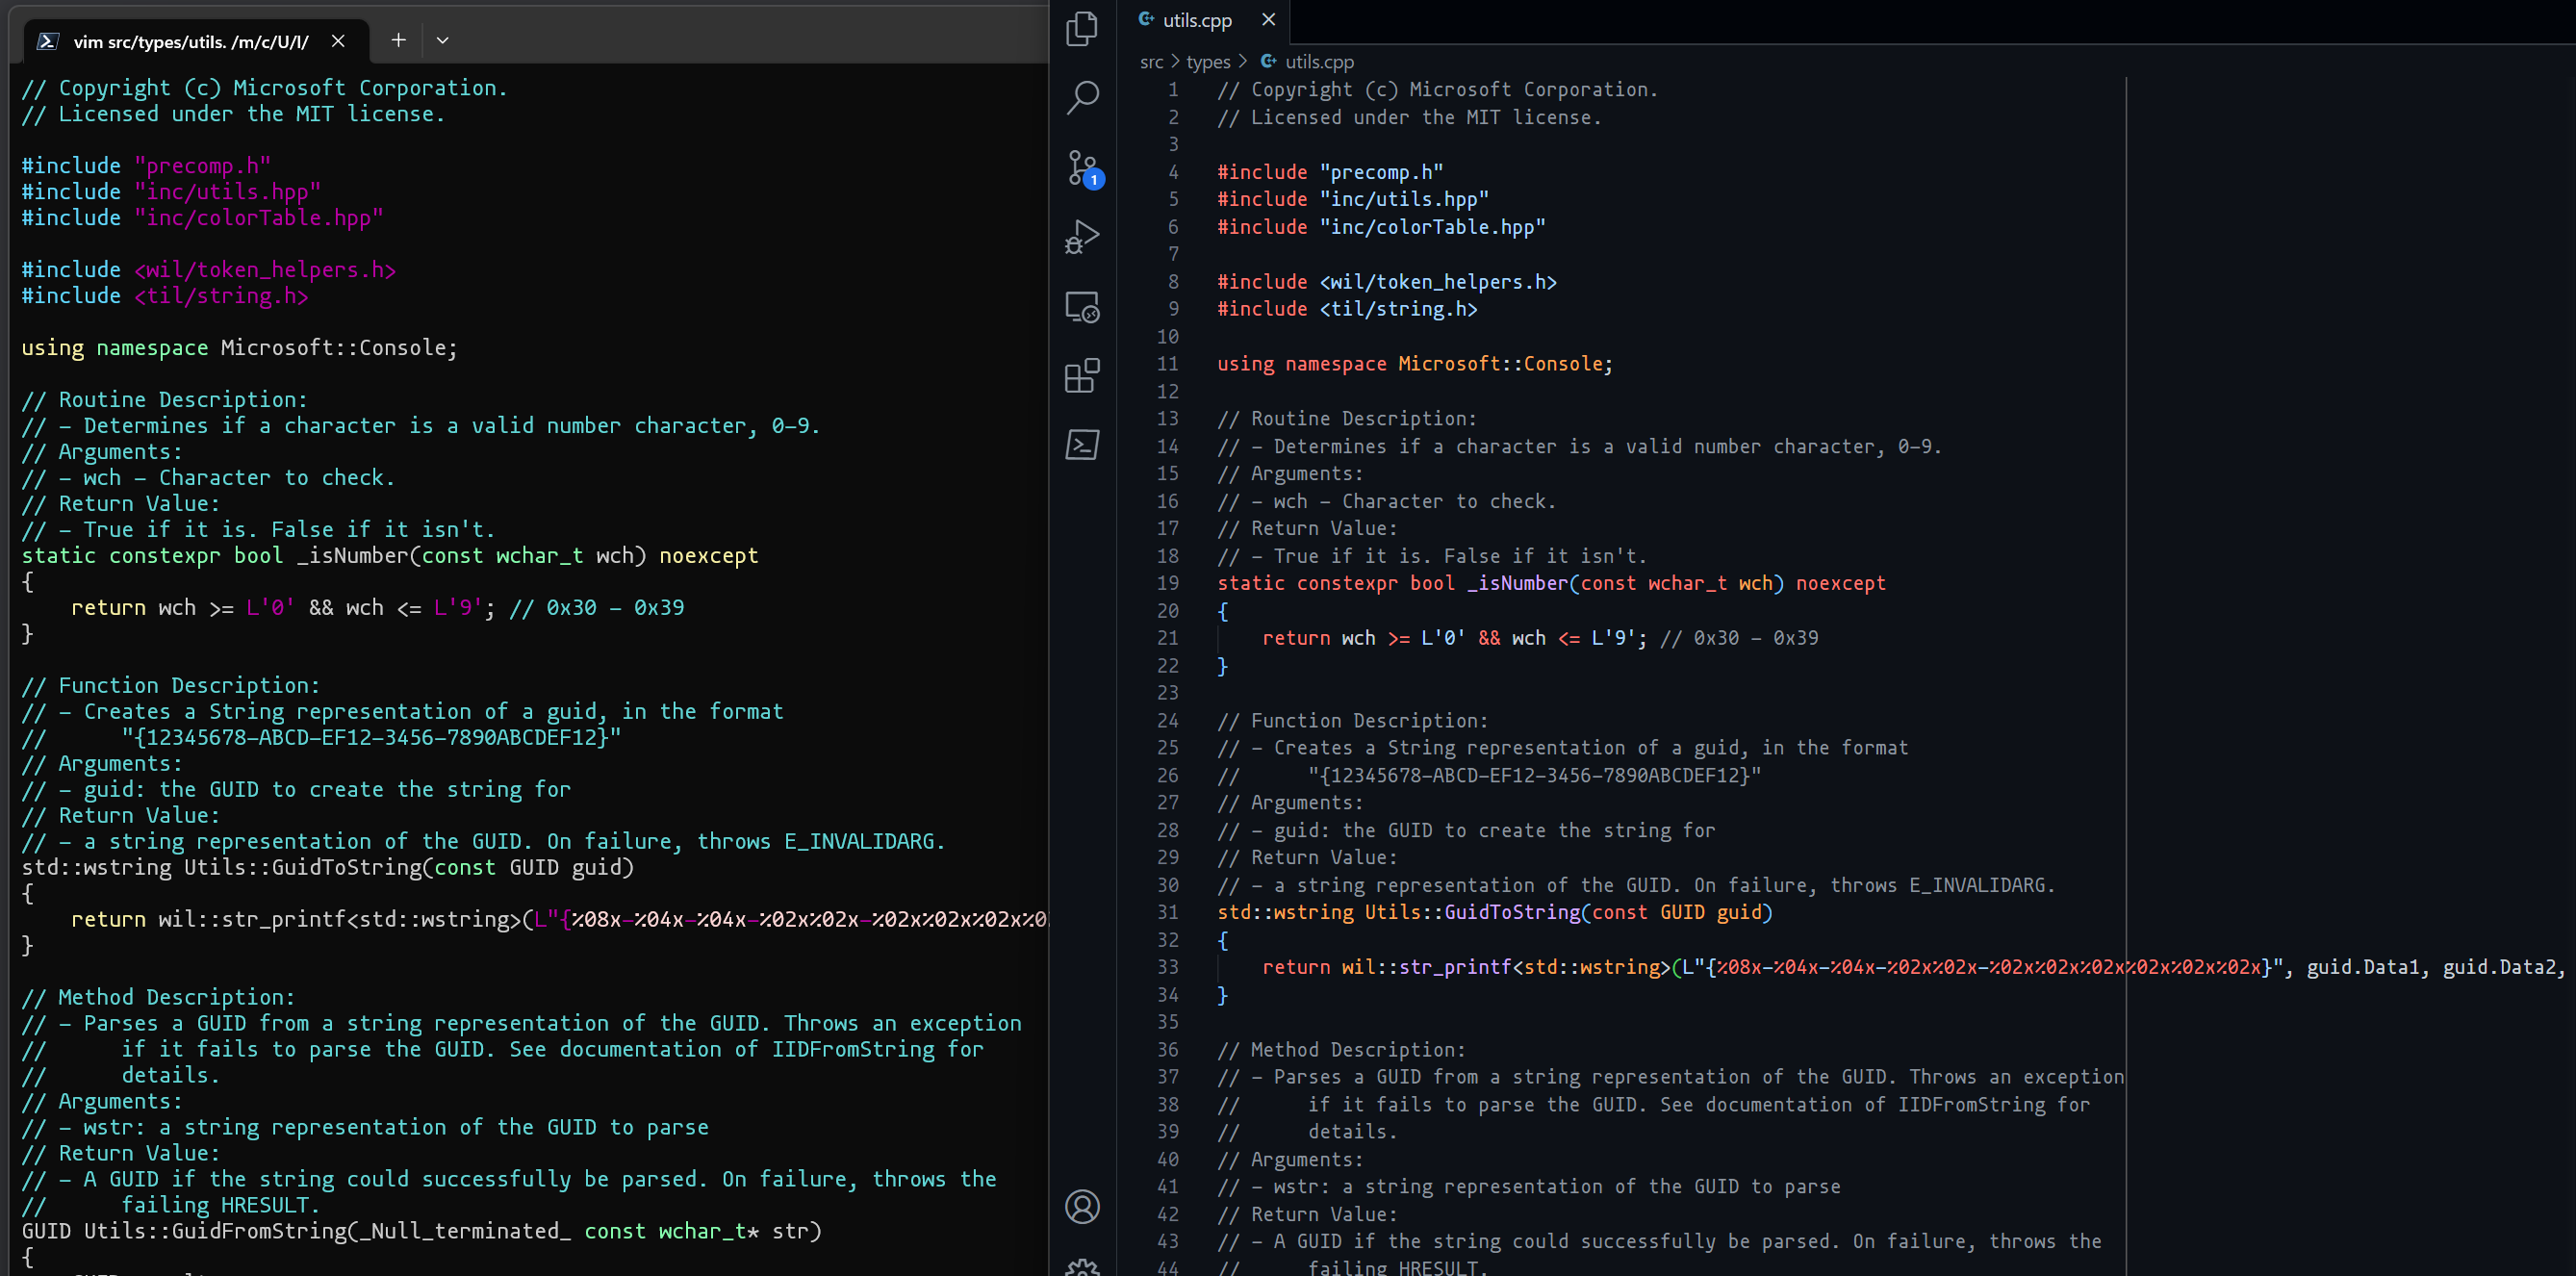
Task: Click line number 19 in the editor gutter
Action: point(1168,583)
